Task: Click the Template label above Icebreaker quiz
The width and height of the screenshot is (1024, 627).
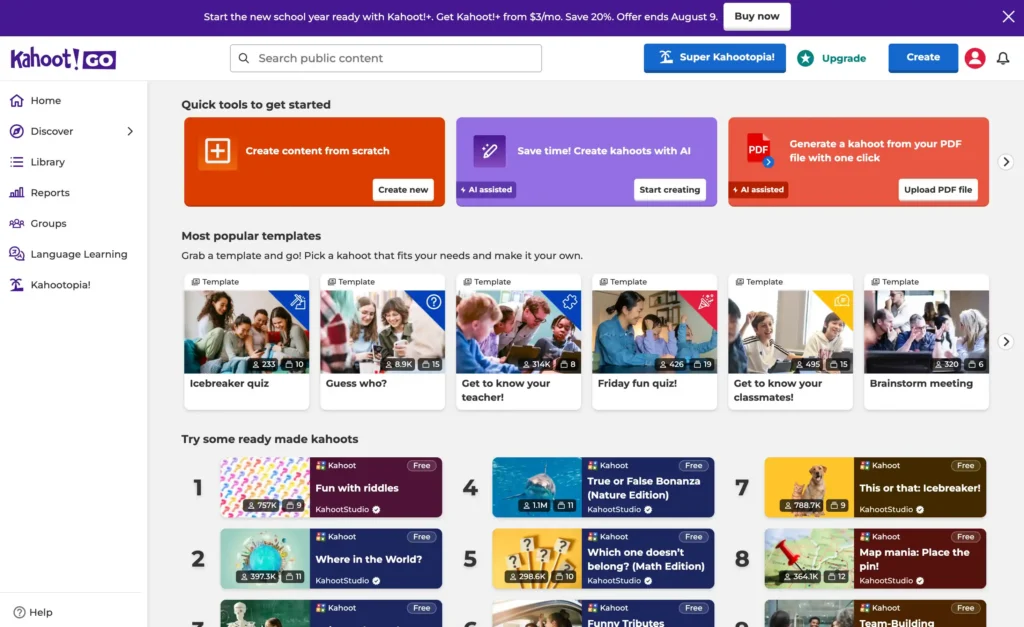Action: 216,281
